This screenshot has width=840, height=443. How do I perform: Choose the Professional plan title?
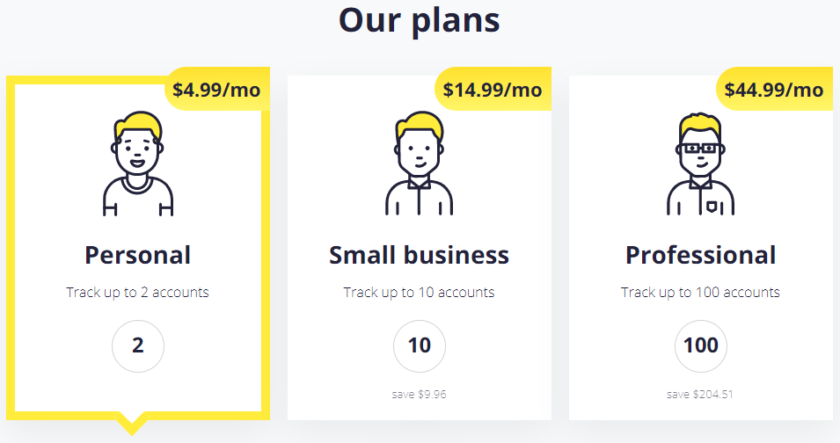[x=701, y=255]
